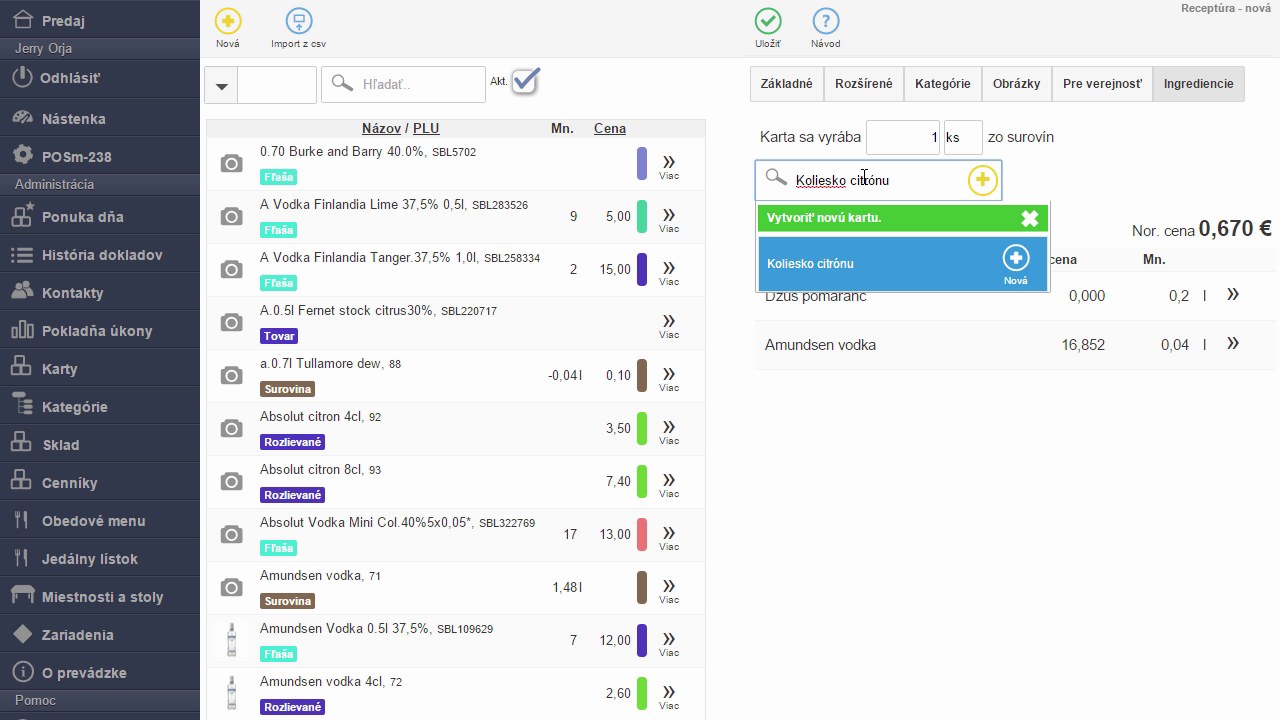Image resolution: width=1280 pixels, height=720 pixels.
Task: Open the Návod help icon
Action: (x=826, y=21)
